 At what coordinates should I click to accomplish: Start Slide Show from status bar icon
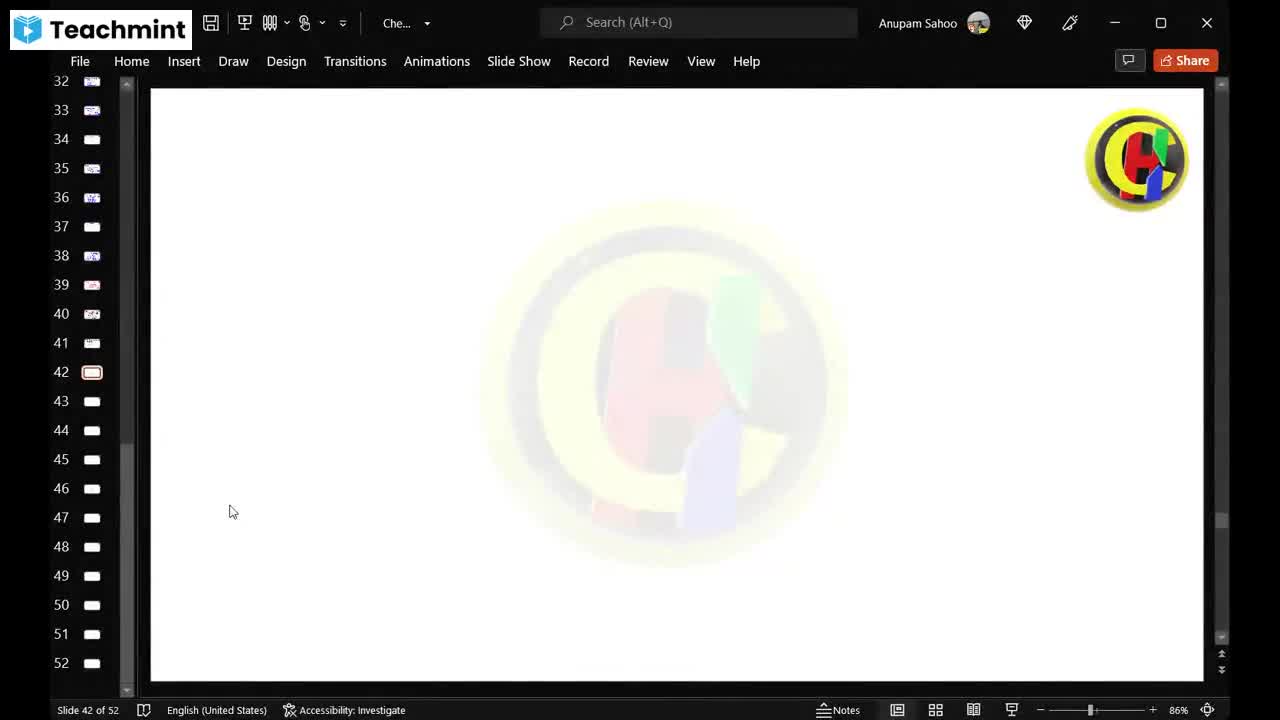[x=1012, y=710]
